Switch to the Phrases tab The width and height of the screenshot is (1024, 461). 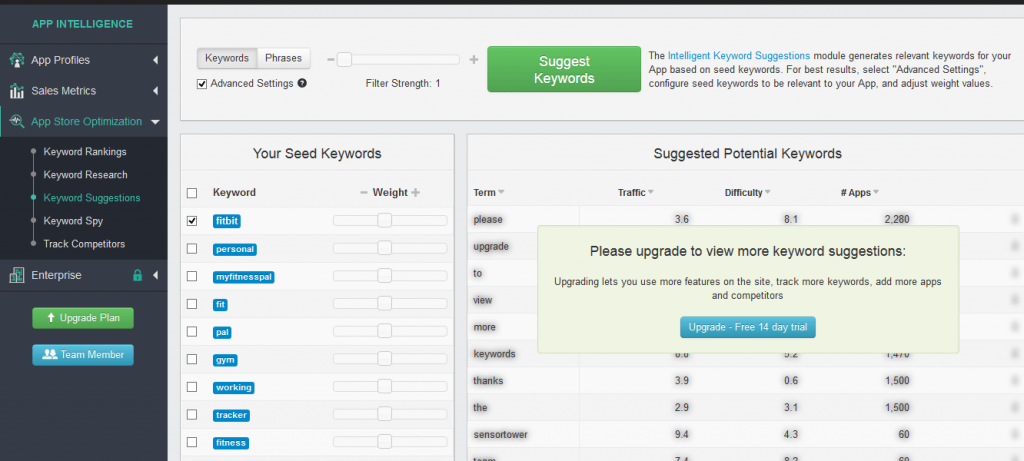283,58
